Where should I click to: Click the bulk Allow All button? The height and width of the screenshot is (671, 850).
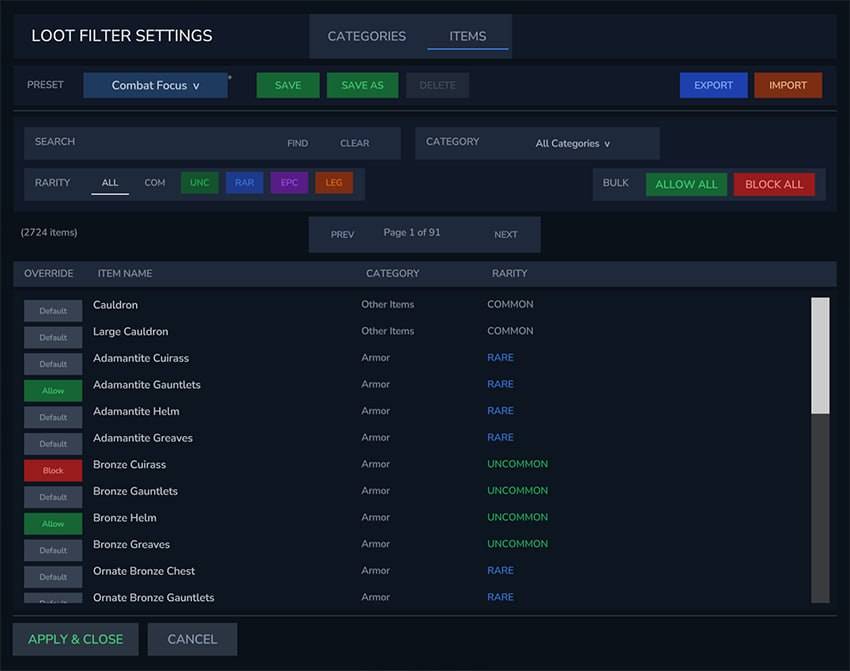coord(686,185)
